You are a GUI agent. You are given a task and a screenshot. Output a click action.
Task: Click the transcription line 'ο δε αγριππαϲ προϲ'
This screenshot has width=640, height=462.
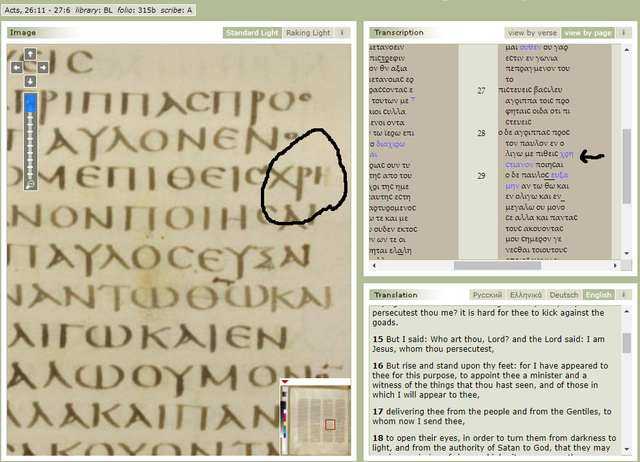[x=534, y=132]
